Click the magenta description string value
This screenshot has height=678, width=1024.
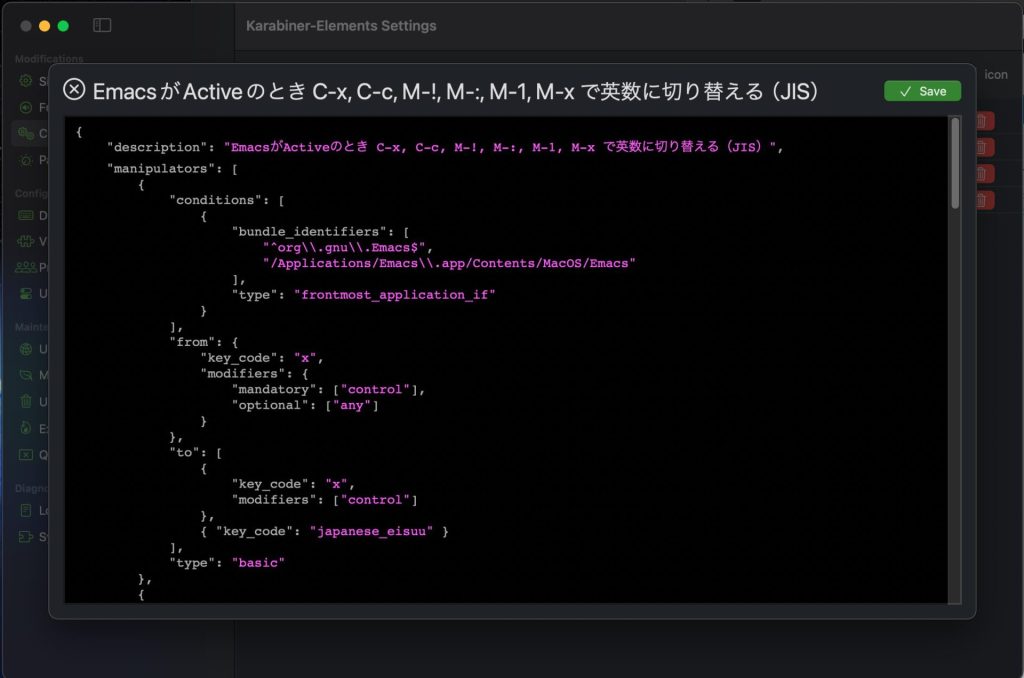[500, 147]
